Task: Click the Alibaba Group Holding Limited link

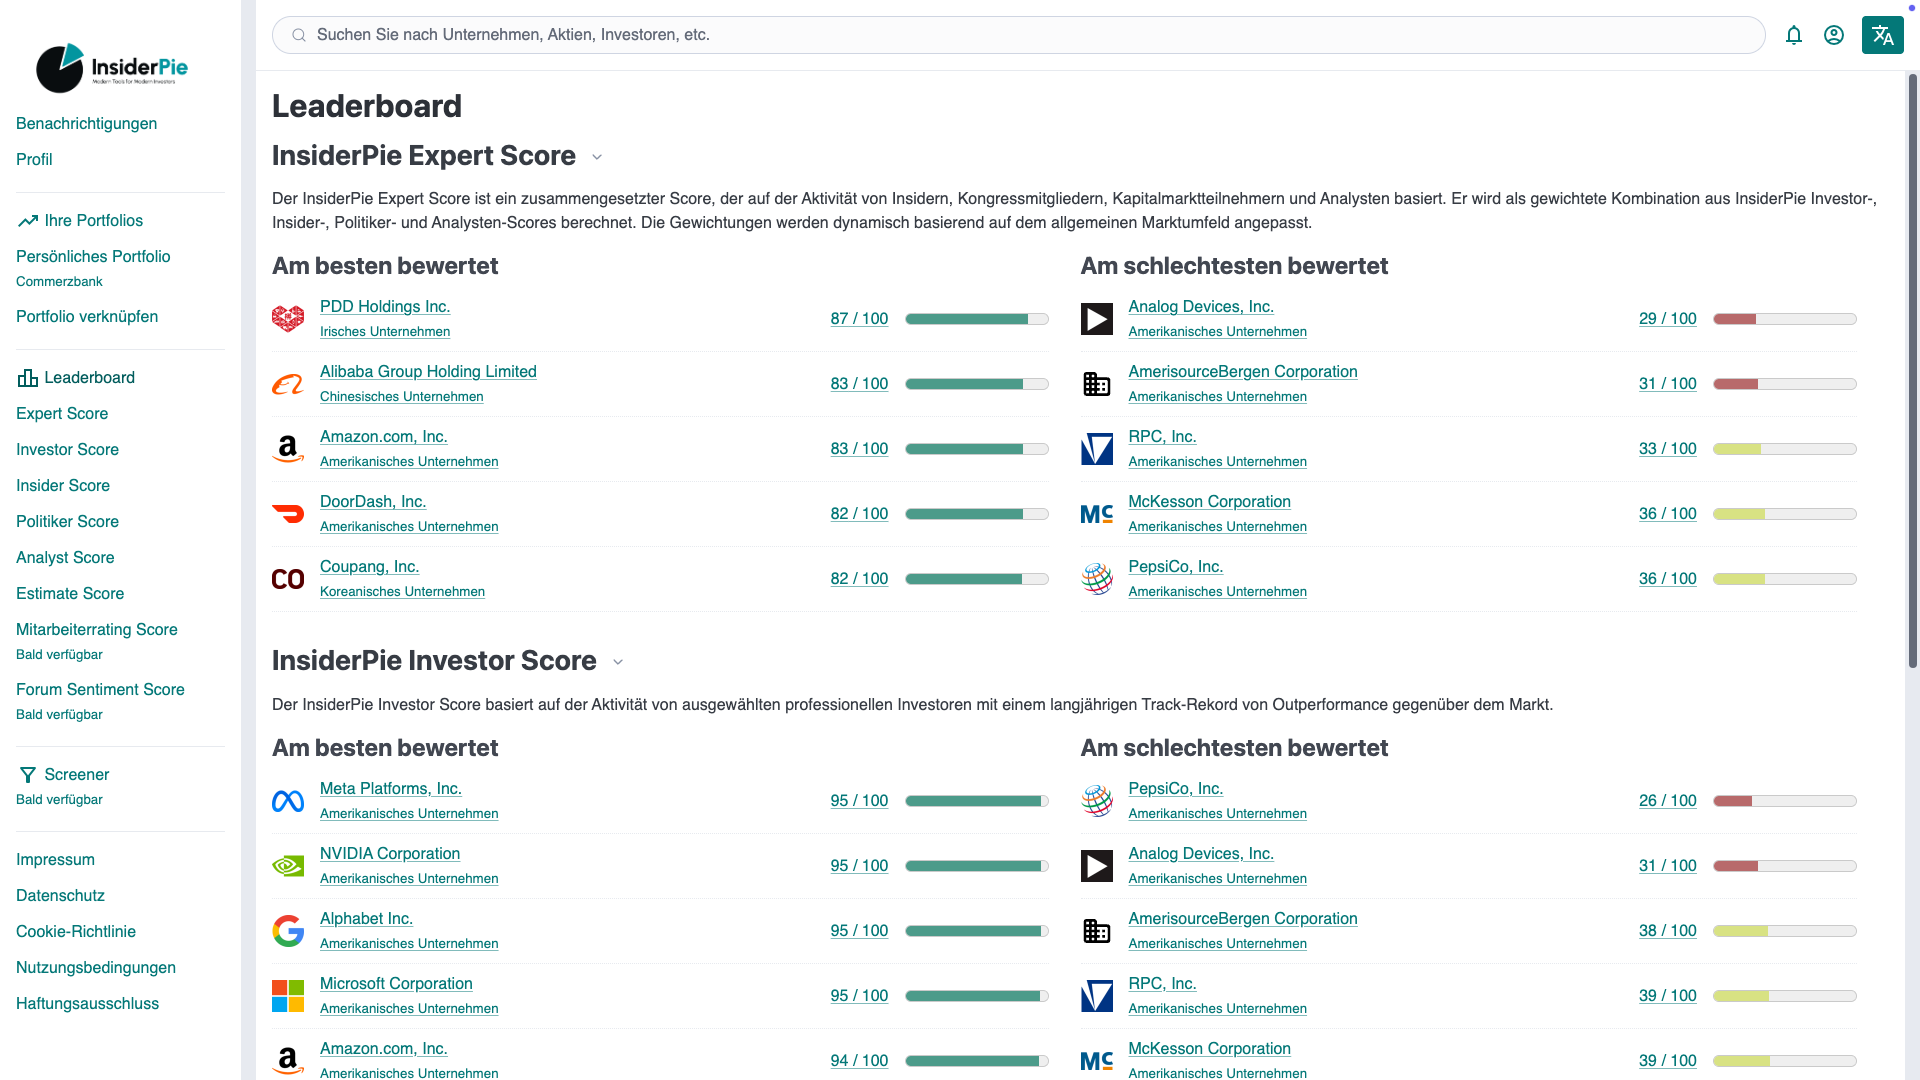Action: 428,372
